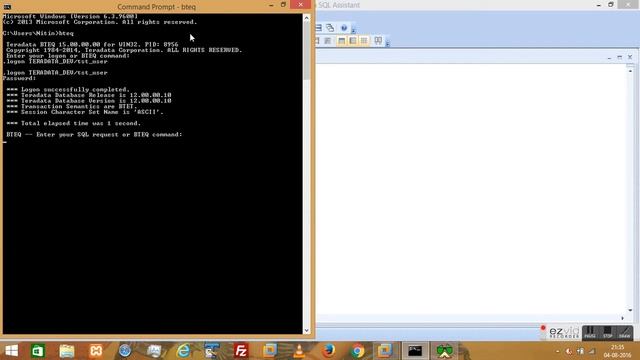Screen dimensions: 640x360
Task: Click Command Prompt scrollbar up arrow
Action: pyautogui.click(x=307, y=18)
